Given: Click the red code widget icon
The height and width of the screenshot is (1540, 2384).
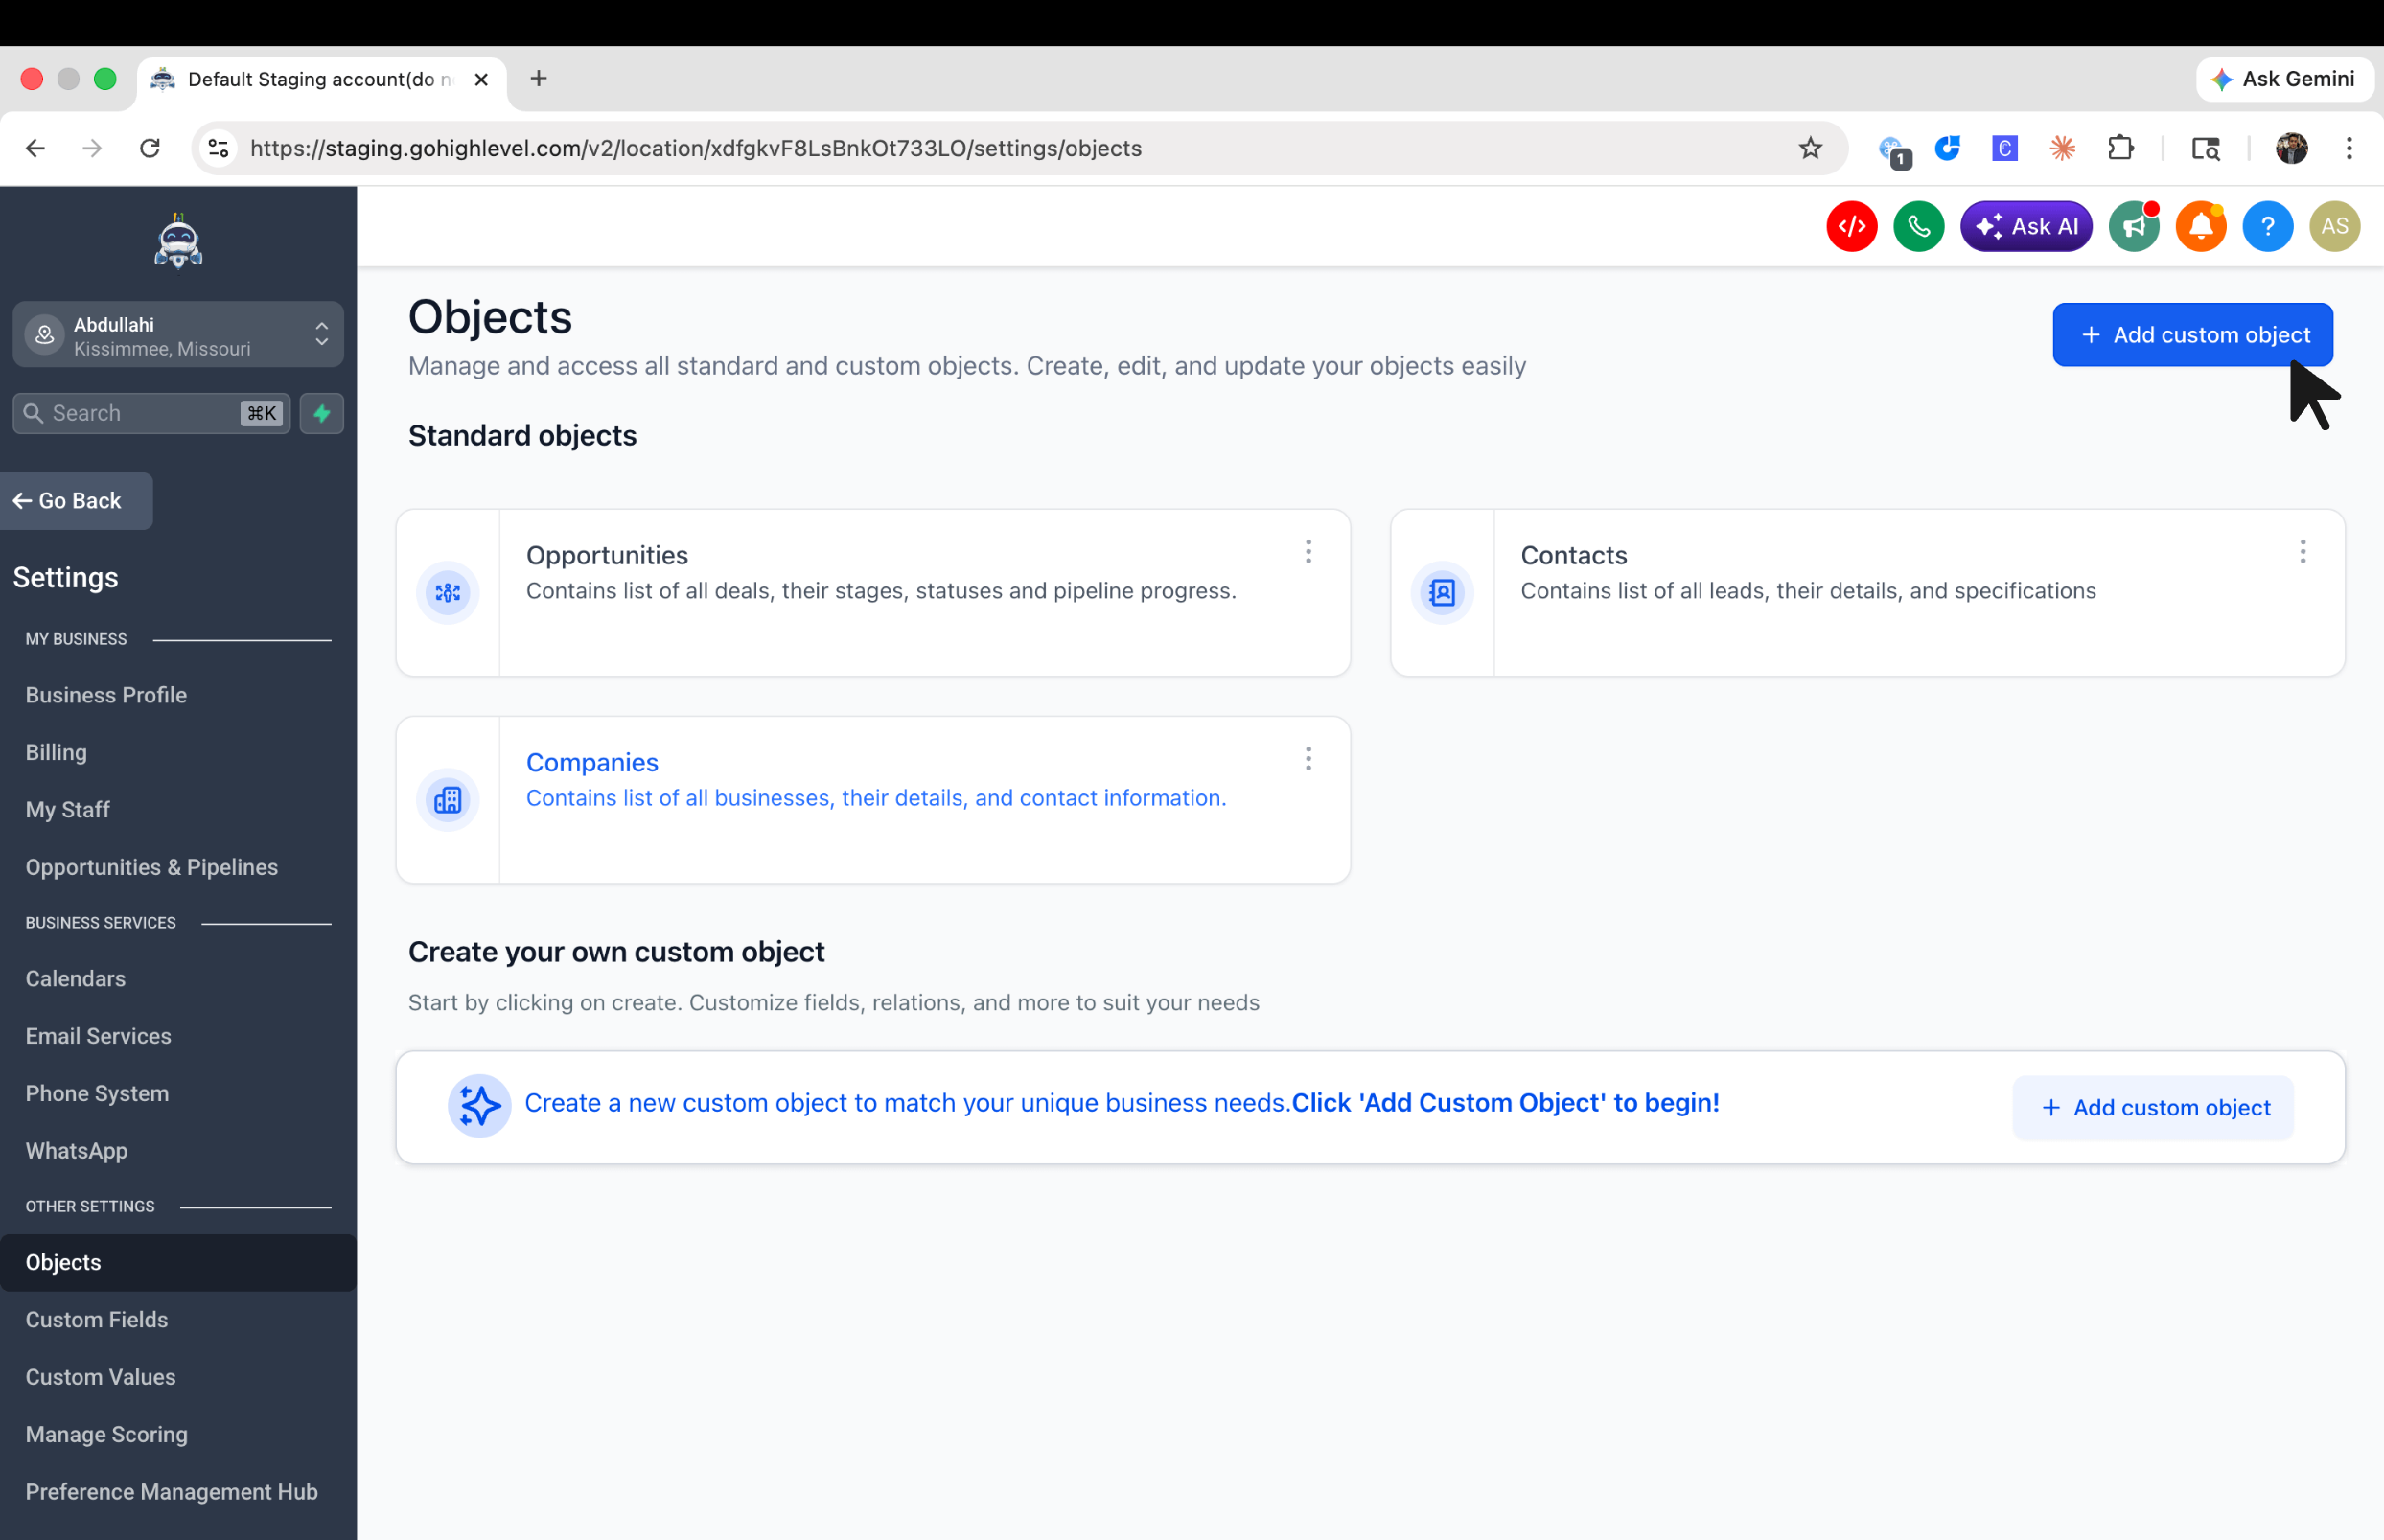Looking at the screenshot, I should pyautogui.click(x=1851, y=227).
